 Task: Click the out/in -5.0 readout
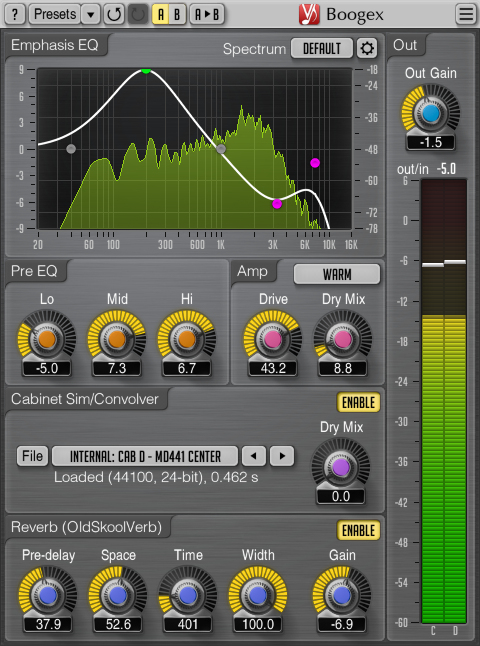447,169
